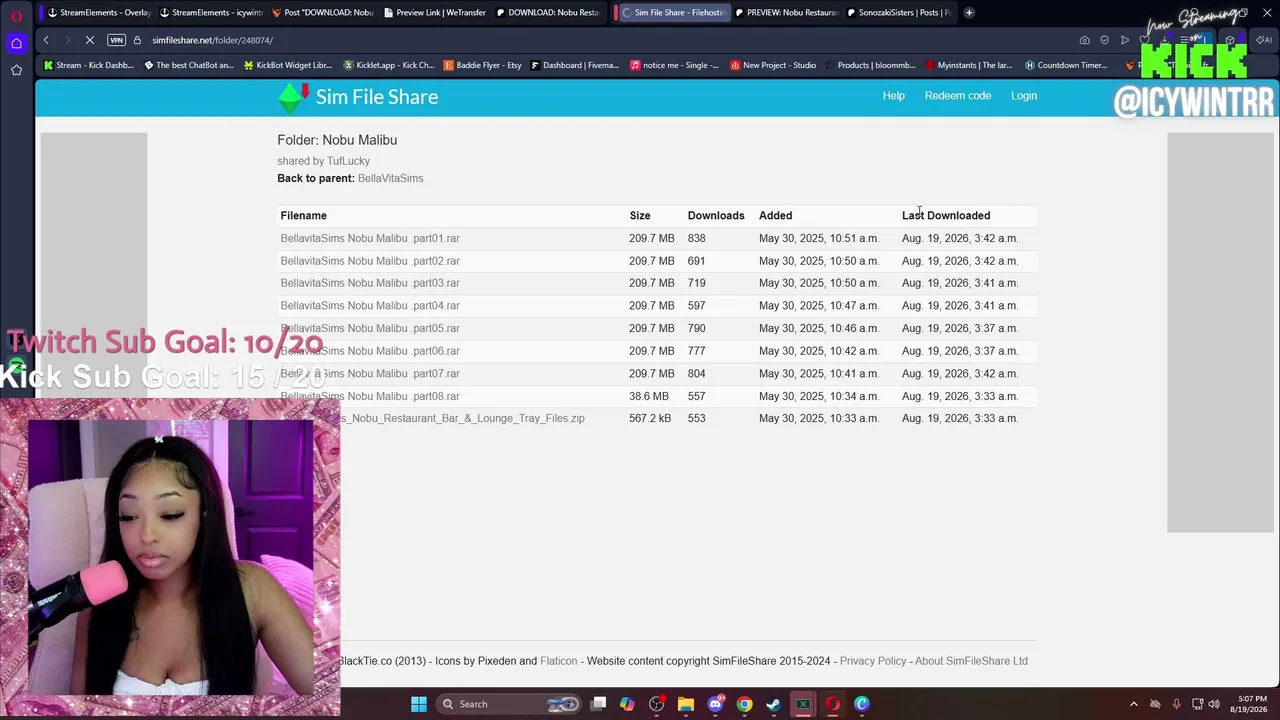Select added date May 30, 2025, 10:51 a.m.
This screenshot has height=720, width=1280.
[x=818, y=238]
